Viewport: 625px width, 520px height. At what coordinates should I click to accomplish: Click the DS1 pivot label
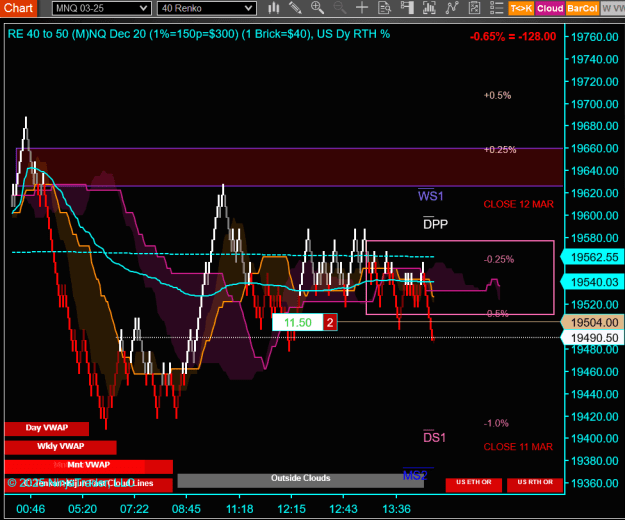[x=434, y=438]
